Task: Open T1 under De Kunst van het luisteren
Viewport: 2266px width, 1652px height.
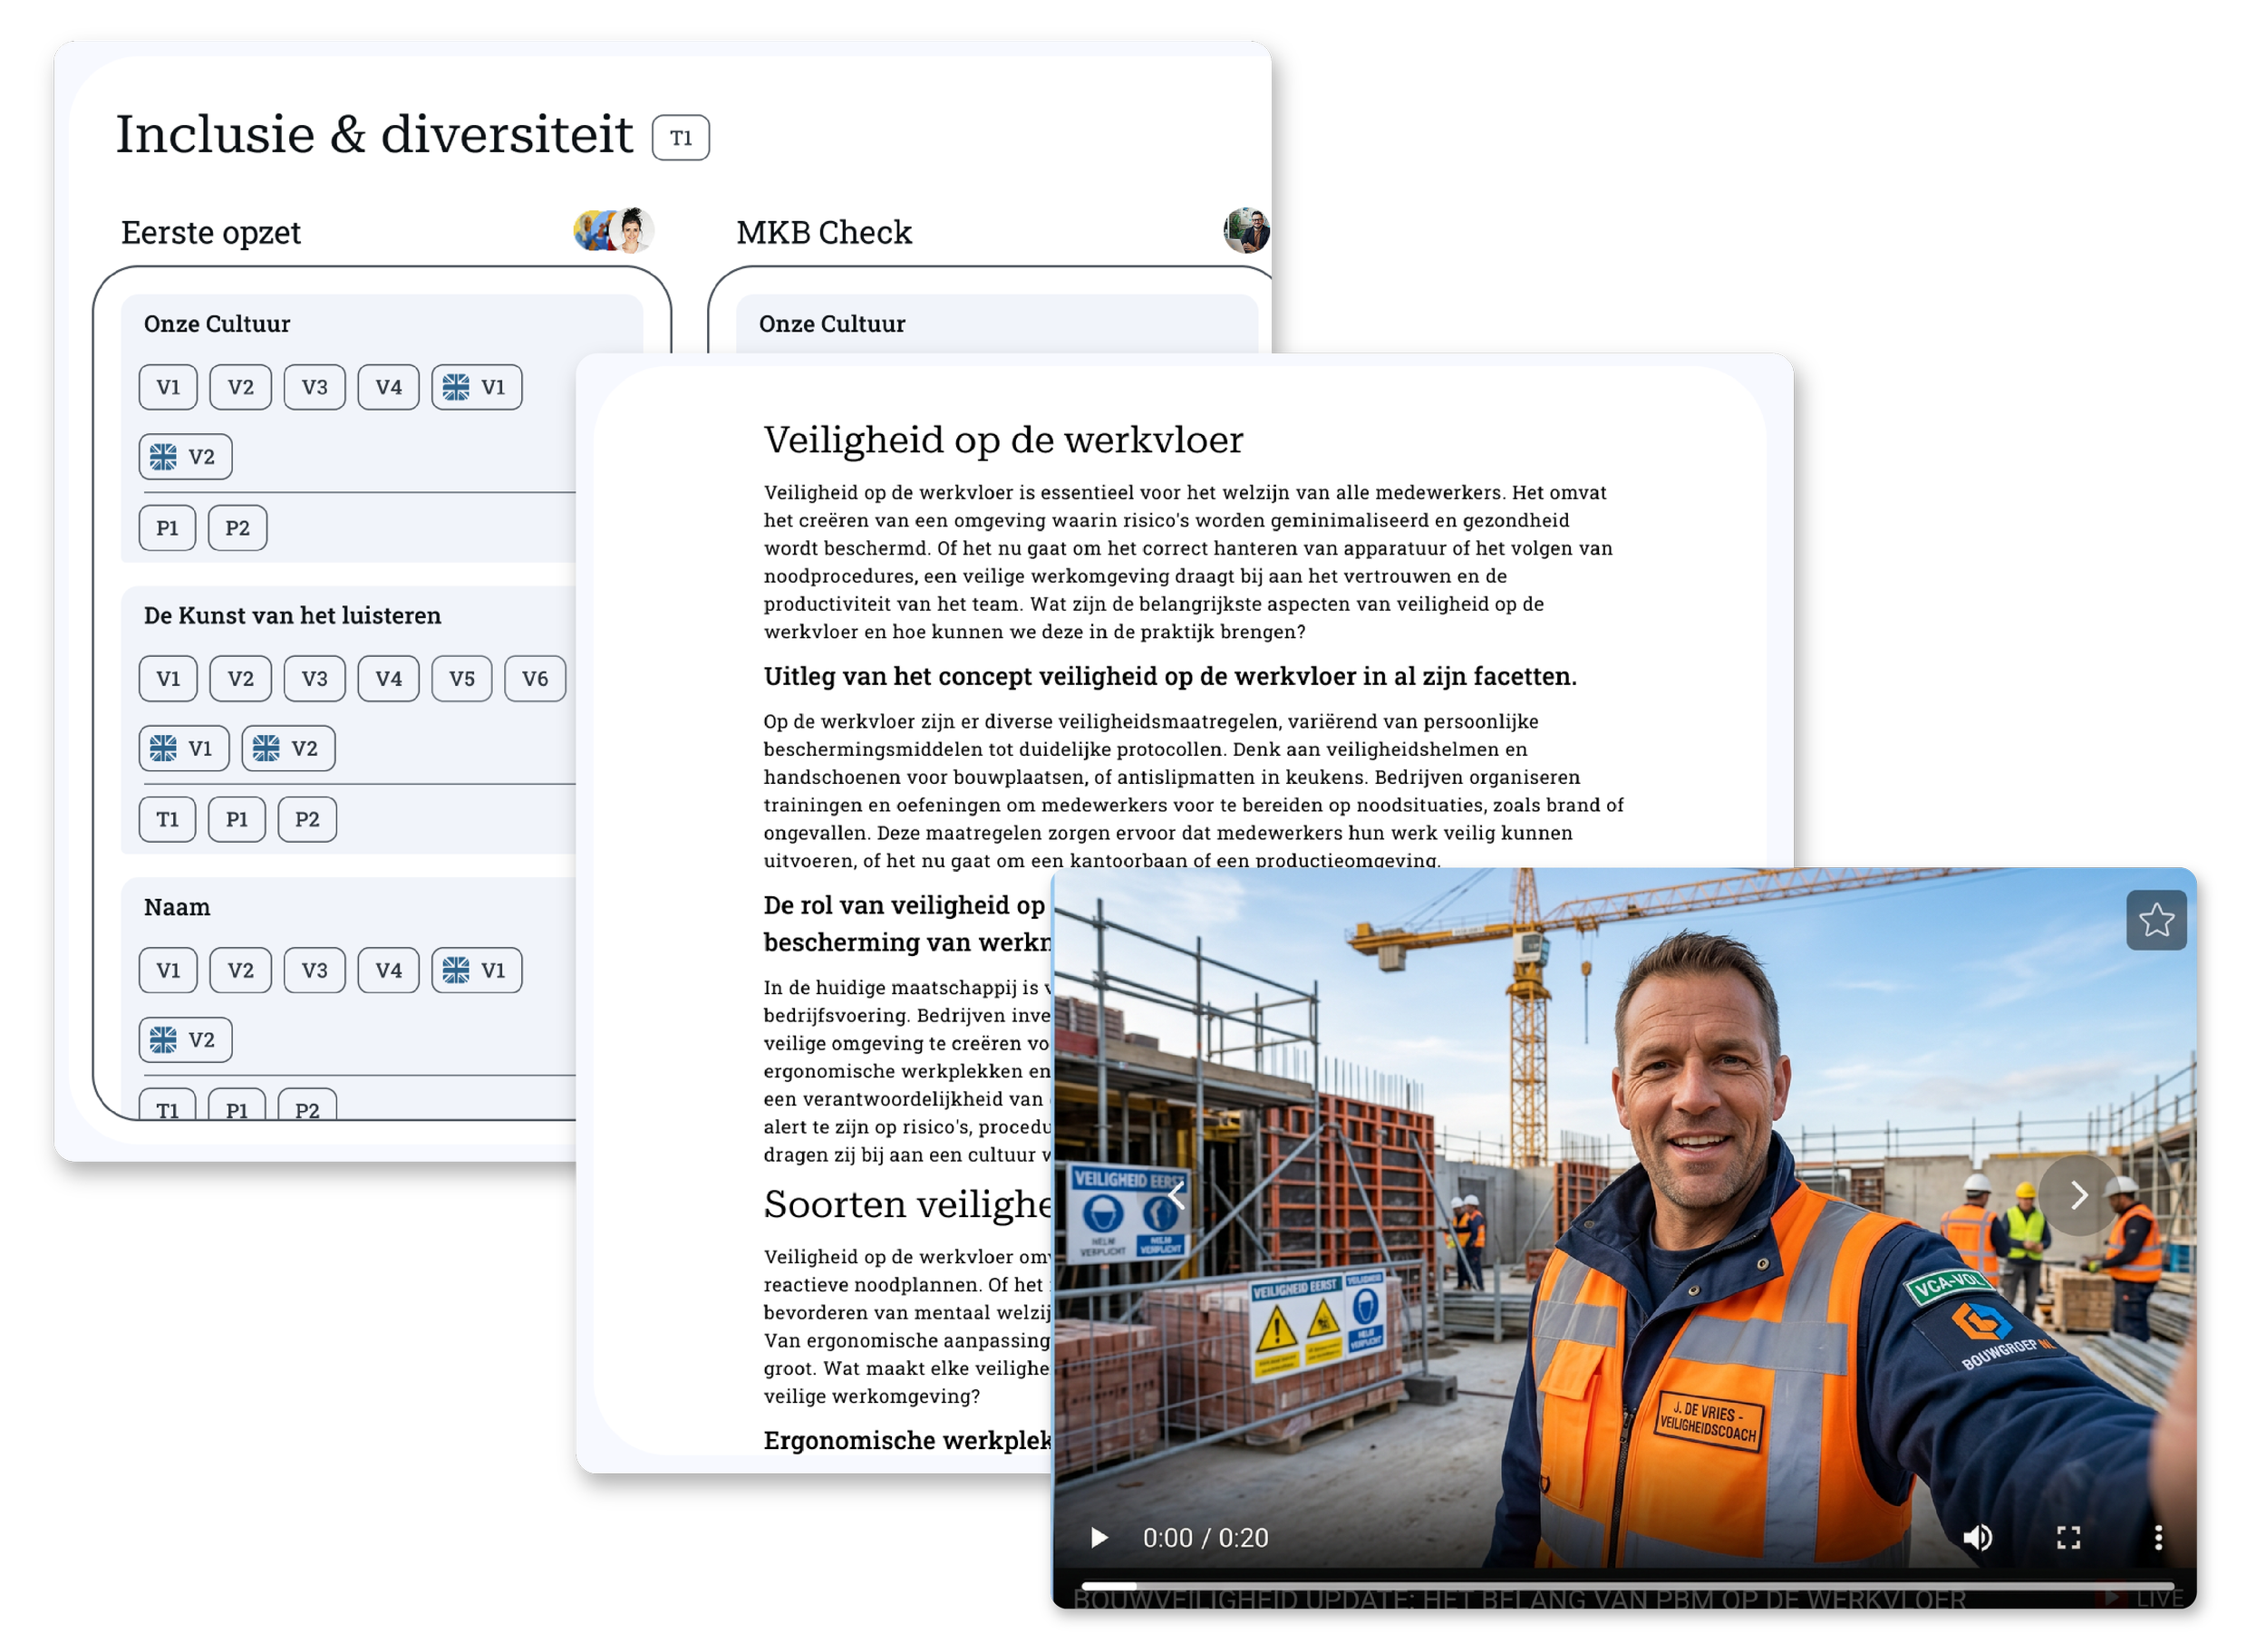Action: tap(167, 819)
